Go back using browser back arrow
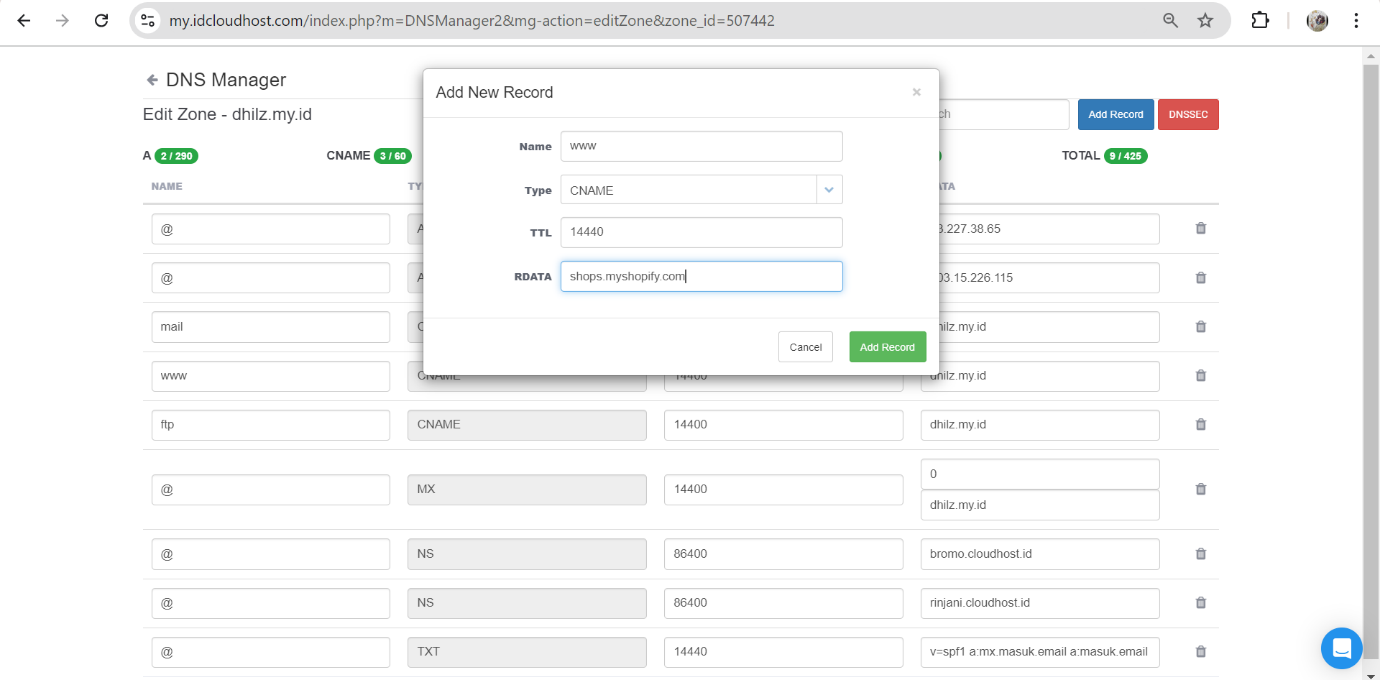The image size is (1380, 680). pos(24,20)
